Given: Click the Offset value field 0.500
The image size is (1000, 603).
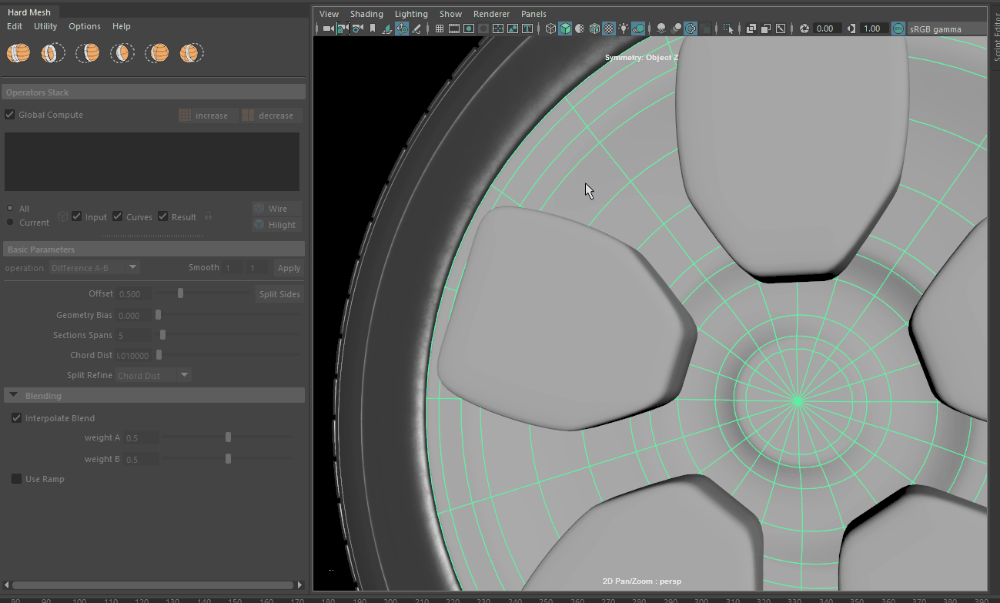Looking at the screenshot, I should [135, 294].
